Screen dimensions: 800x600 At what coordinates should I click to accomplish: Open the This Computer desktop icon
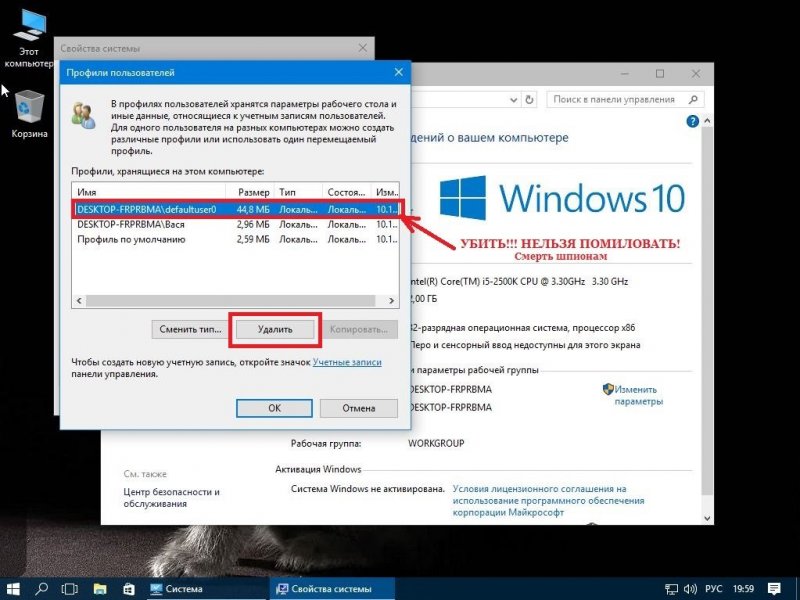pyautogui.click(x=29, y=38)
